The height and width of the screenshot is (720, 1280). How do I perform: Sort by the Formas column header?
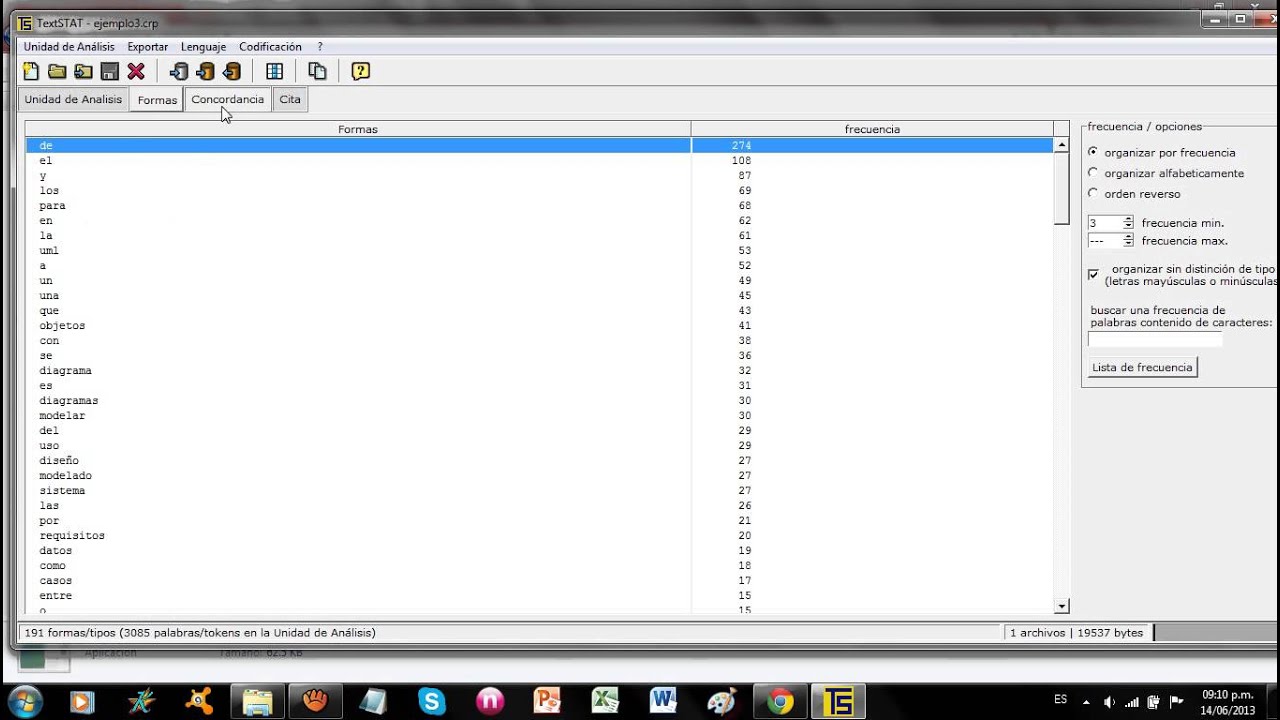[x=357, y=129]
